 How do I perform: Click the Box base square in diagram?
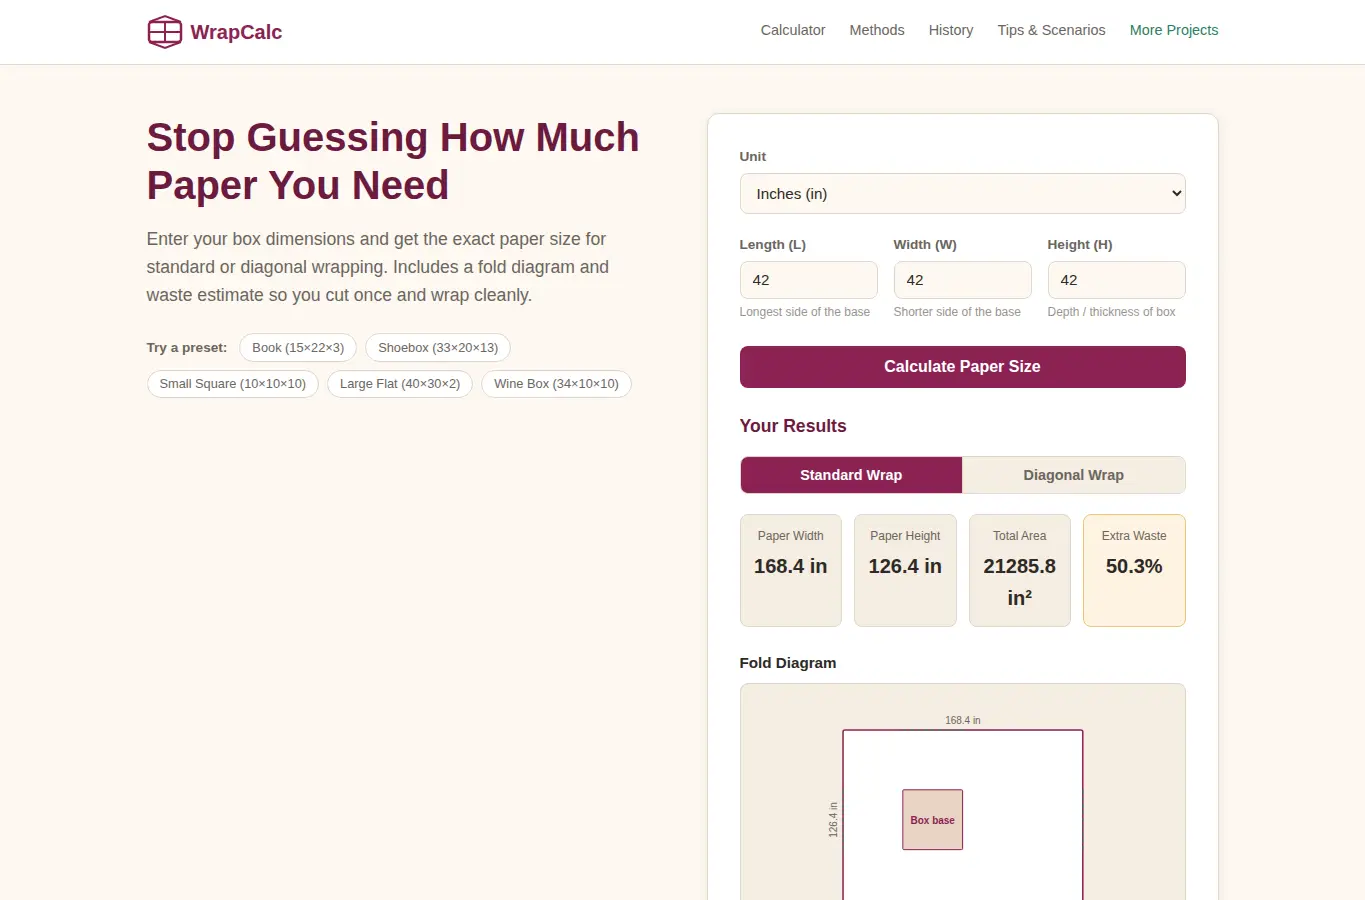pos(932,820)
